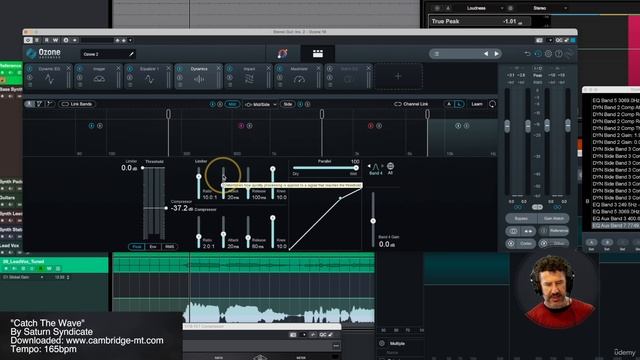Open the DAW plugin preset dropdown arrow
Viewport: 640px width, 360px height.
(x=130, y=40)
